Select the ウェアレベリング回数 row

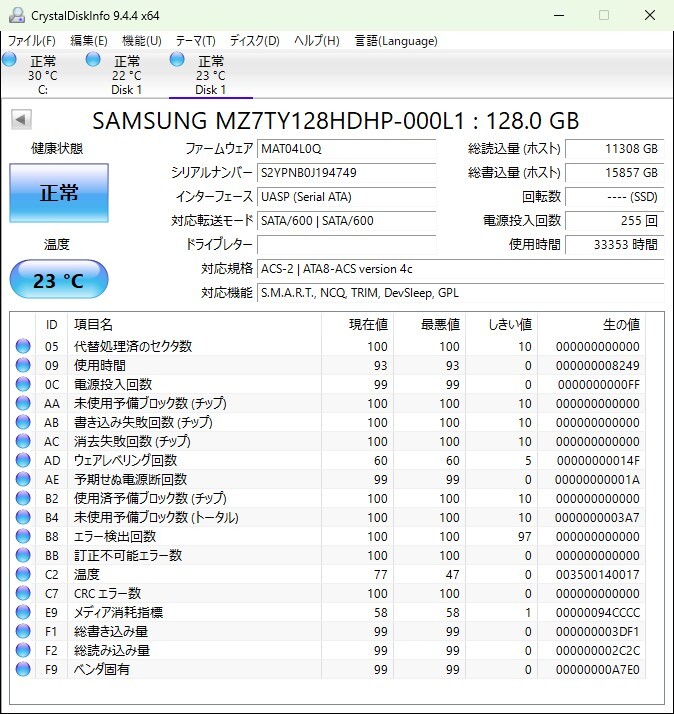pyautogui.click(x=327, y=460)
